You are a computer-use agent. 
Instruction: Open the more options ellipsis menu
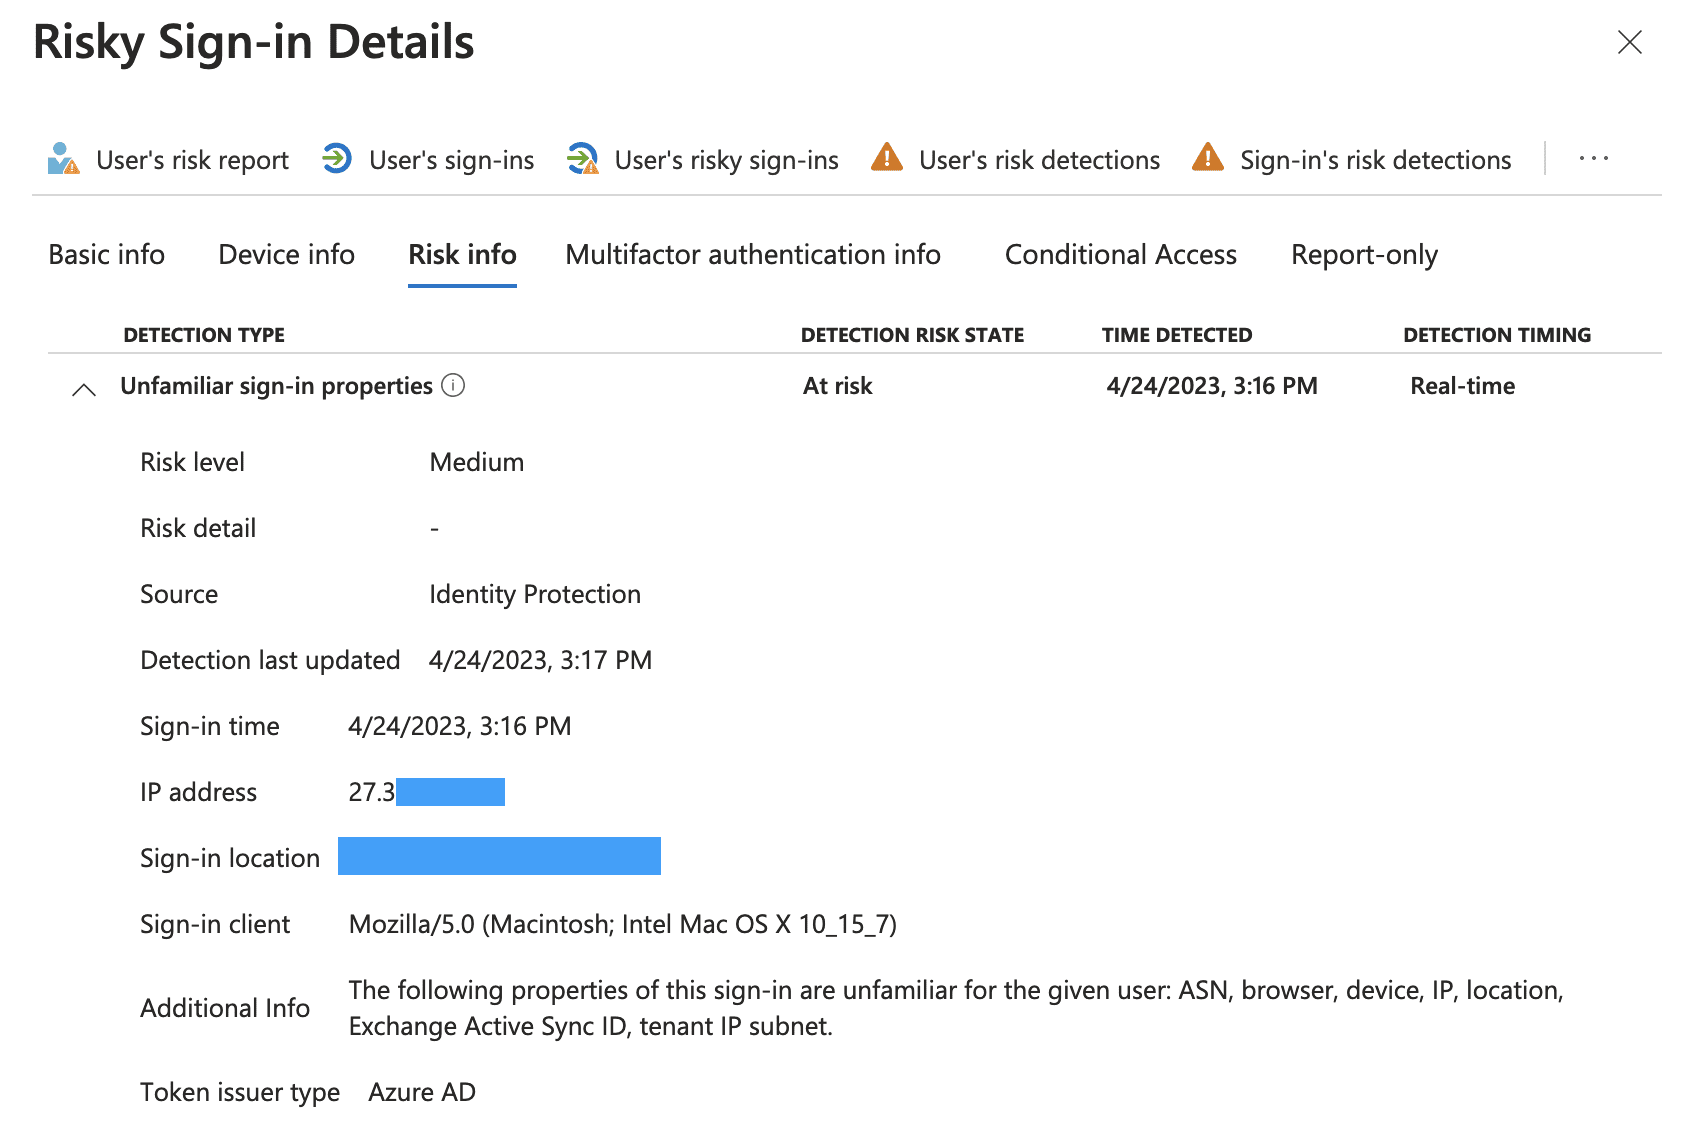click(1593, 158)
